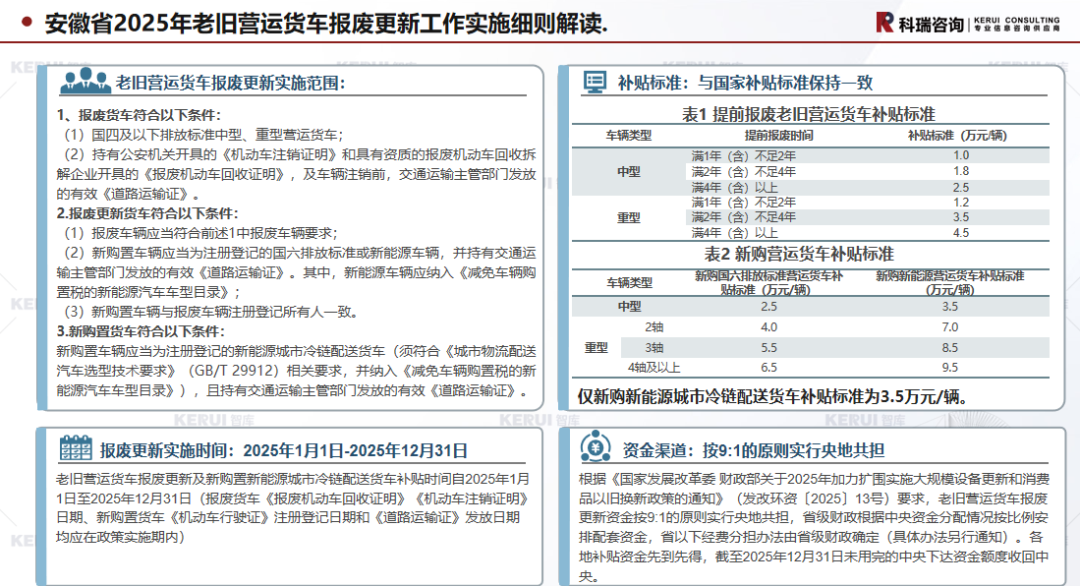Click the 新购新能源营运货车补贴标准 column header
The image size is (1080, 586).
(950, 283)
